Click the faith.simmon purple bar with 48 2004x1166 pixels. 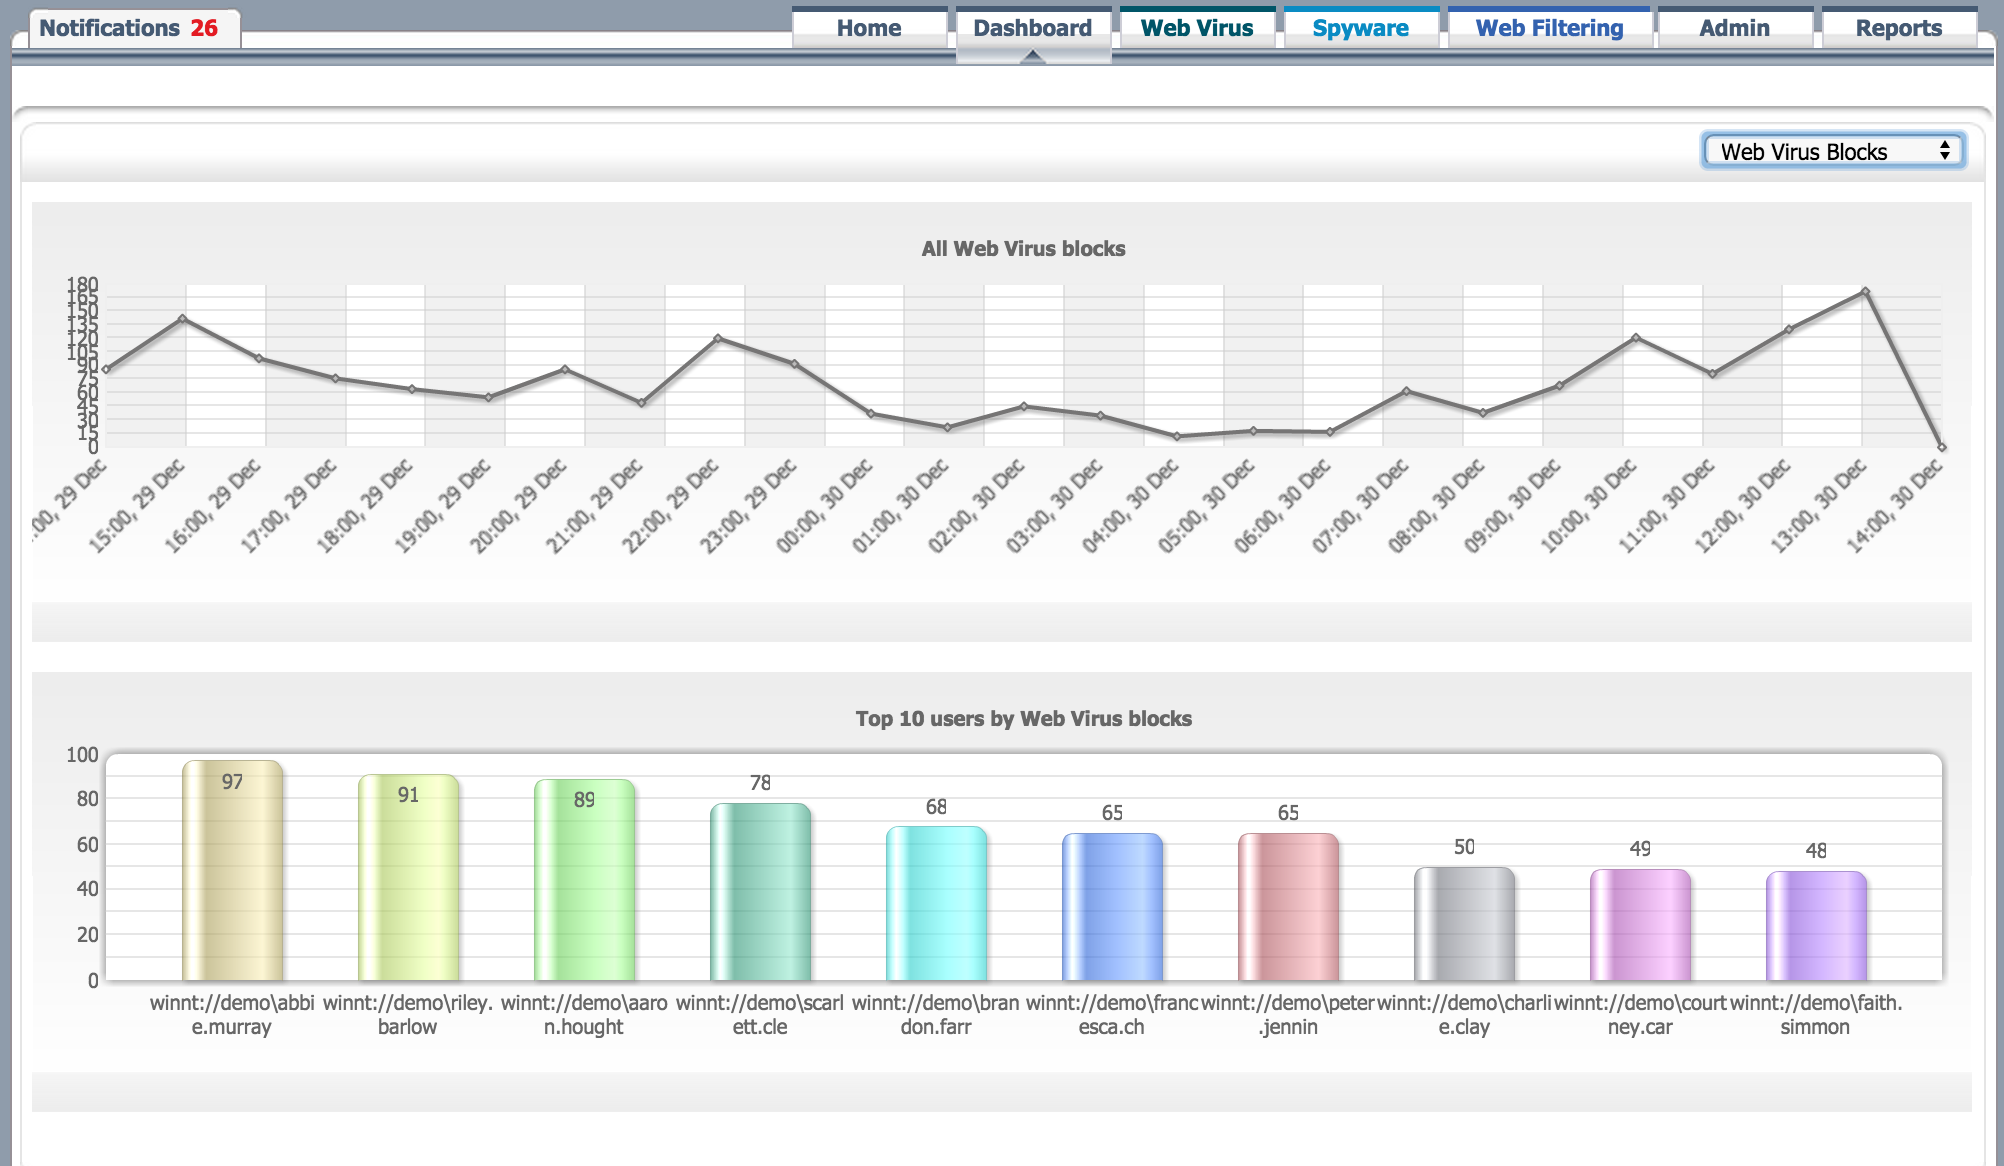tap(1816, 927)
